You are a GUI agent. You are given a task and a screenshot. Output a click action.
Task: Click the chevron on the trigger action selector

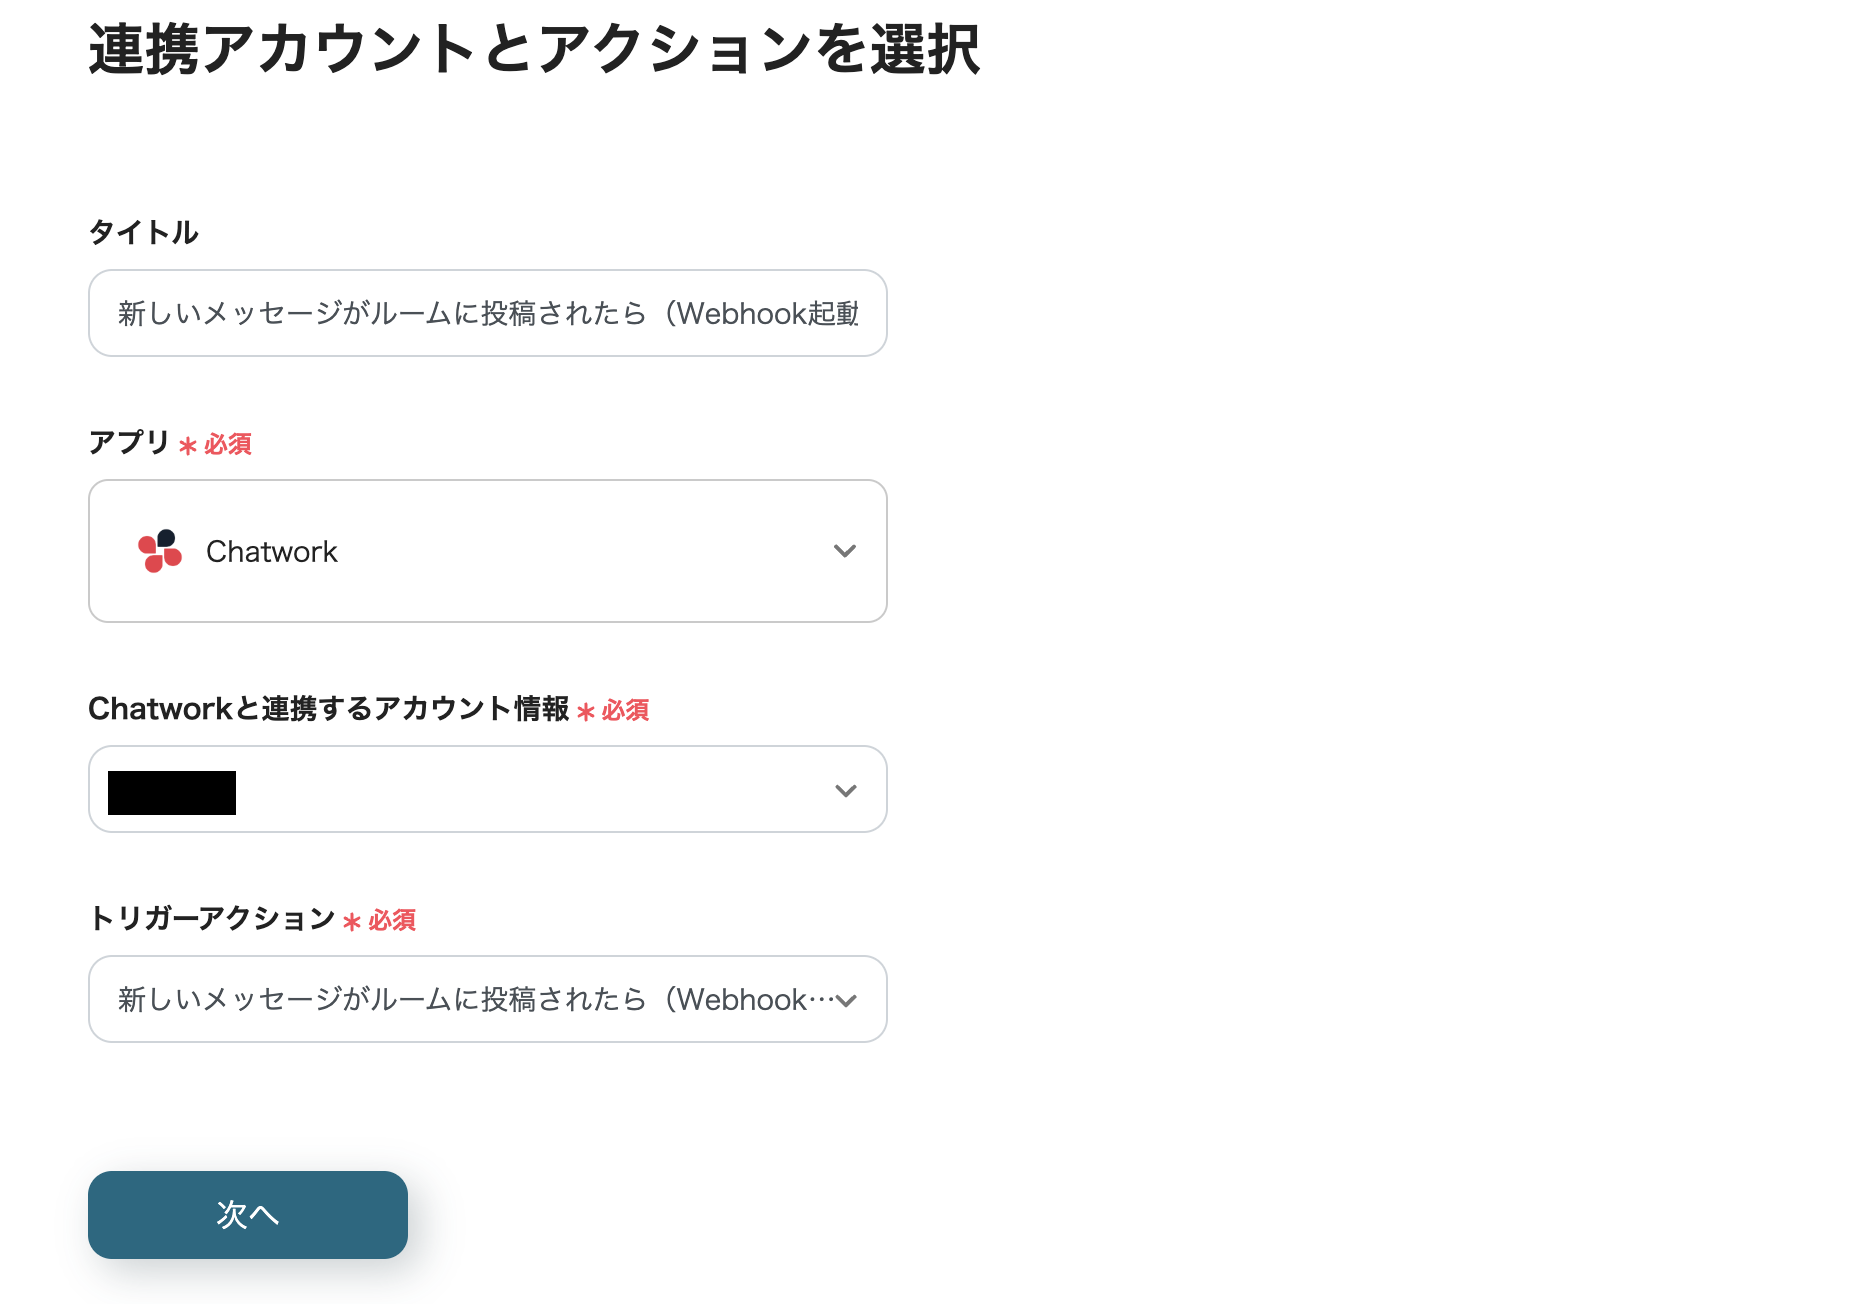tap(845, 999)
